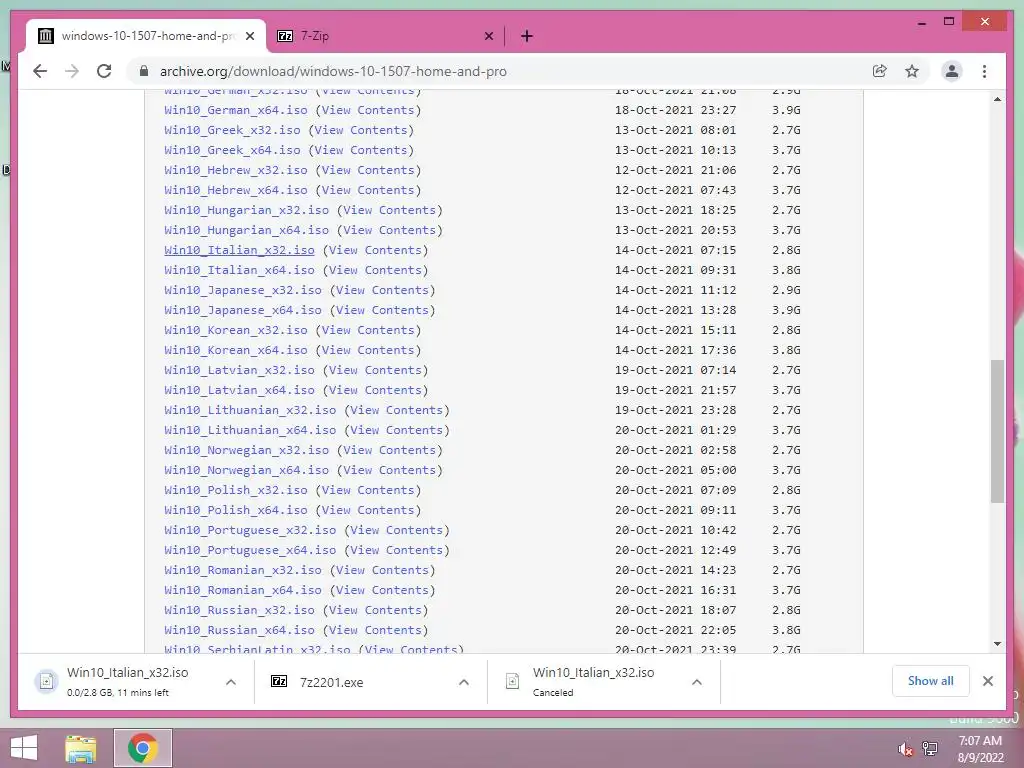Image resolution: width=1024 pixels, height=768 pixels.
Task: Open the Windows Start button
Action: coord(24,748)
